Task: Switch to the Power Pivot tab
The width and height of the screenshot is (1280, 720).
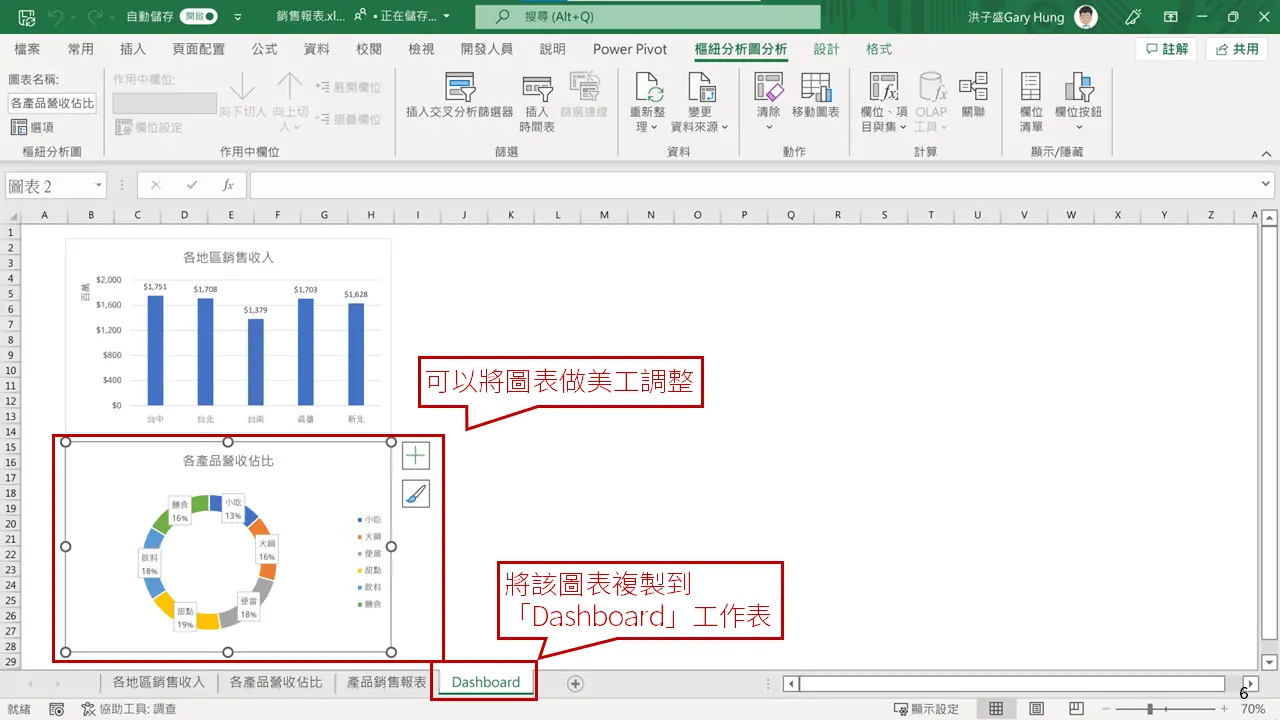Action: [629, 49]
